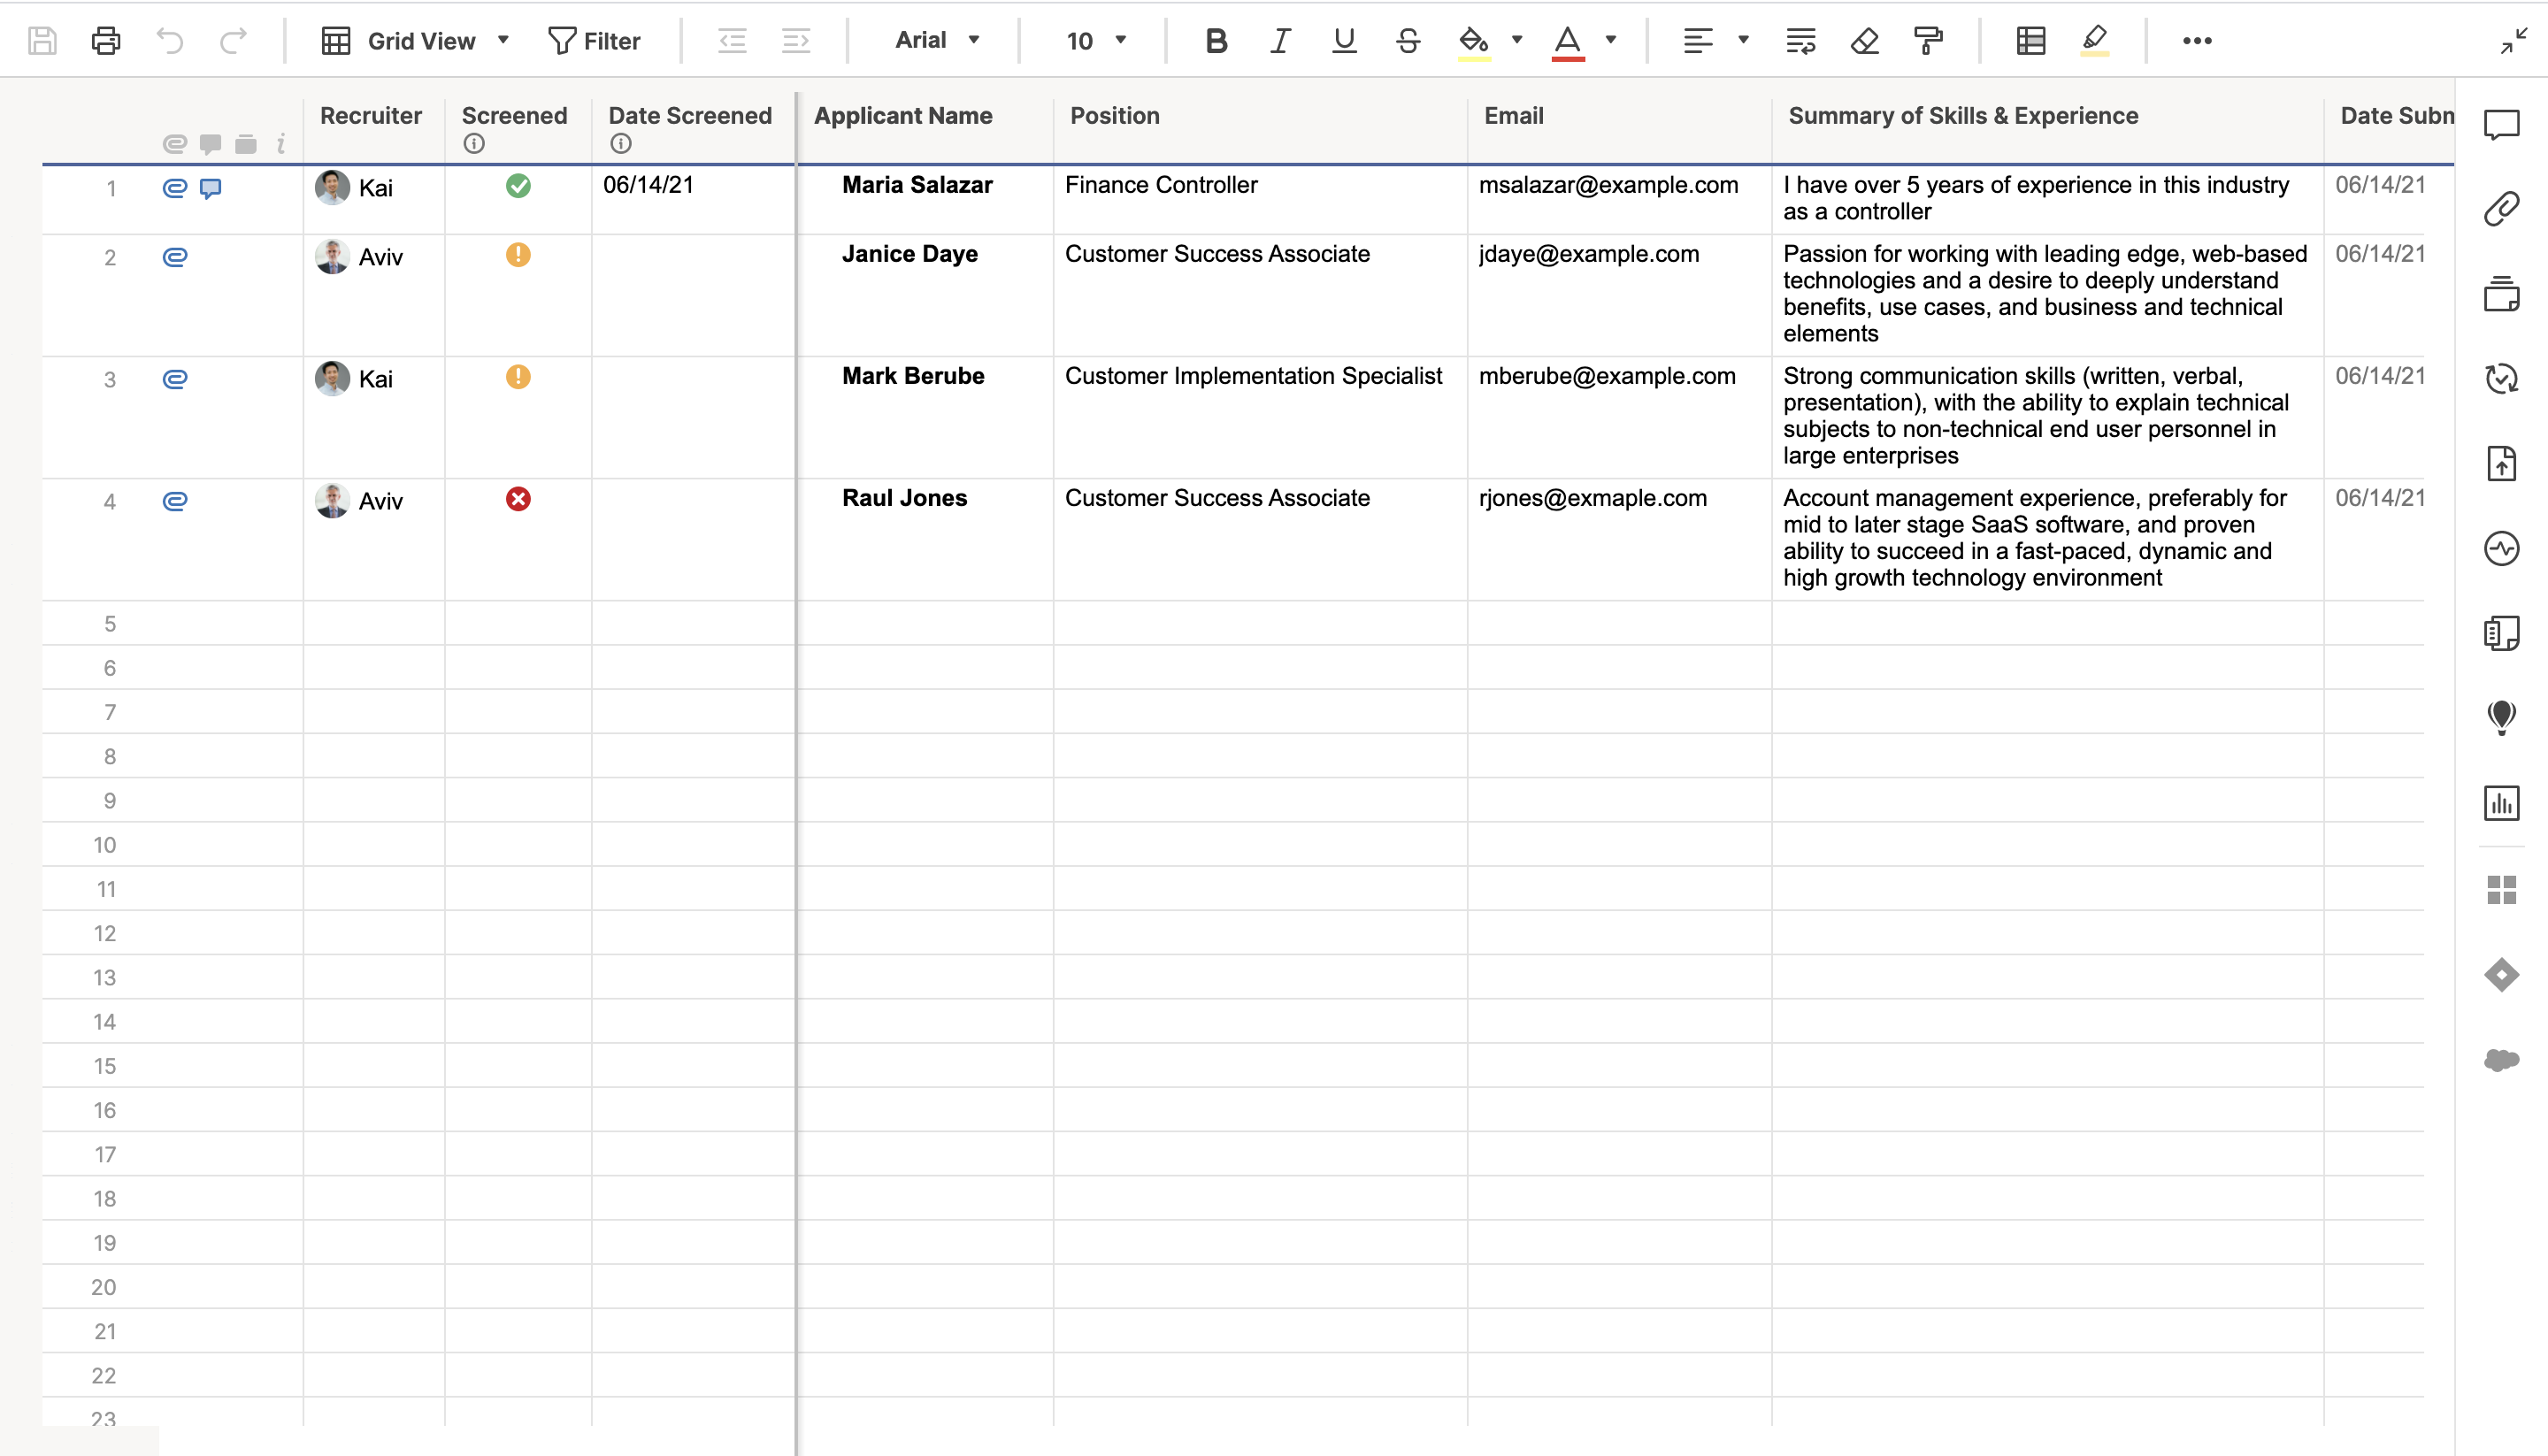The height and width of the screenshot is (1456, 2548).
Task: Click the Clear Formatting eraser icon
Action: coord(1864,41)
